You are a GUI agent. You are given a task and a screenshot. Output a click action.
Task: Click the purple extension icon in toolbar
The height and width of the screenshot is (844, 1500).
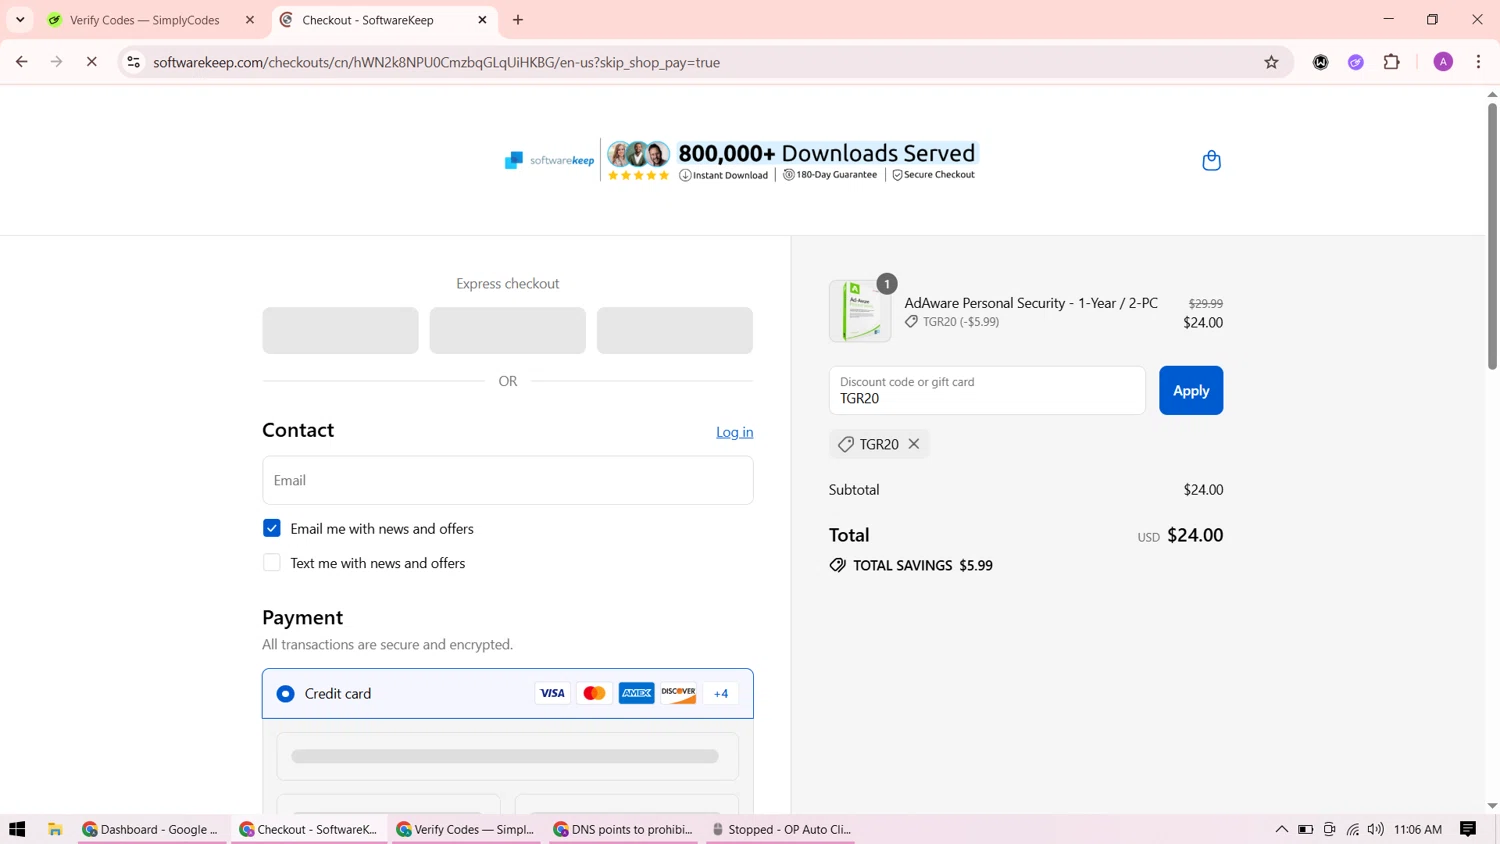(1356, 62)
